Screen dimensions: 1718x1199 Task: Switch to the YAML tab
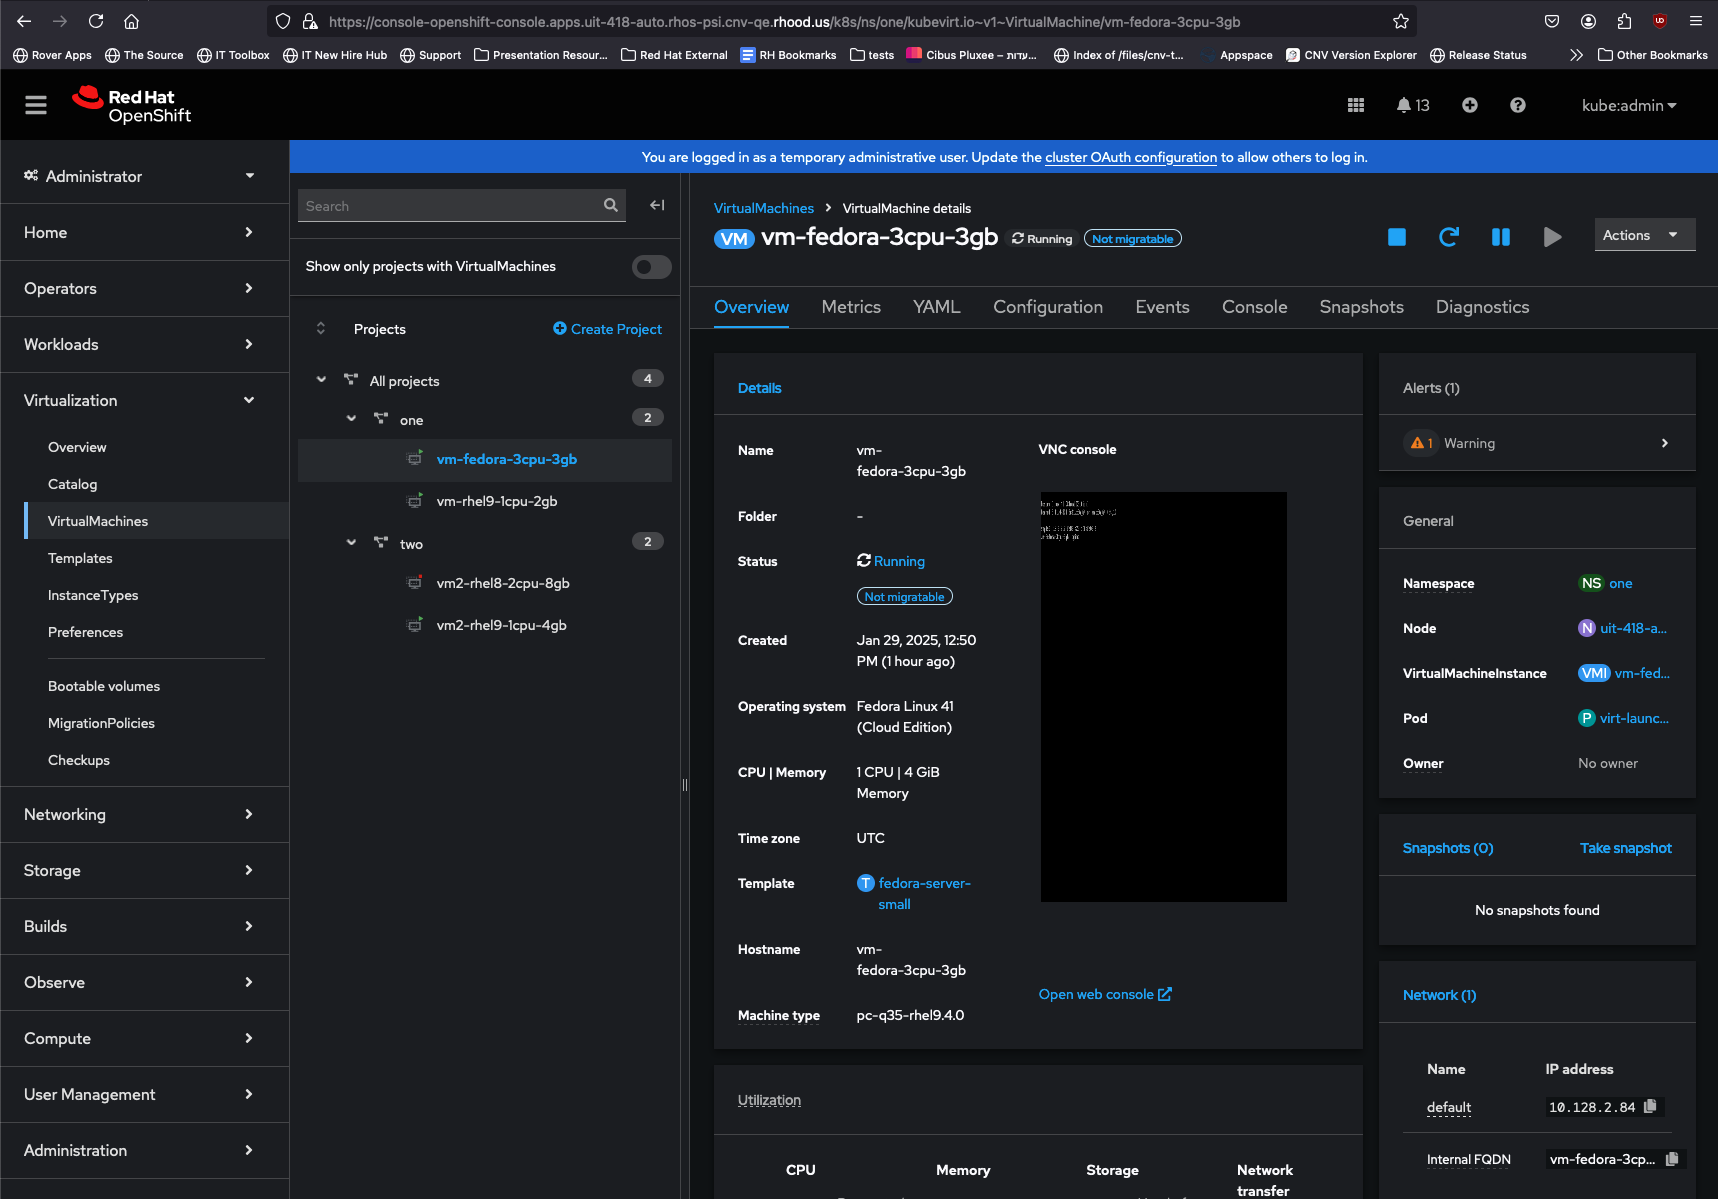[x=936, y=307]
